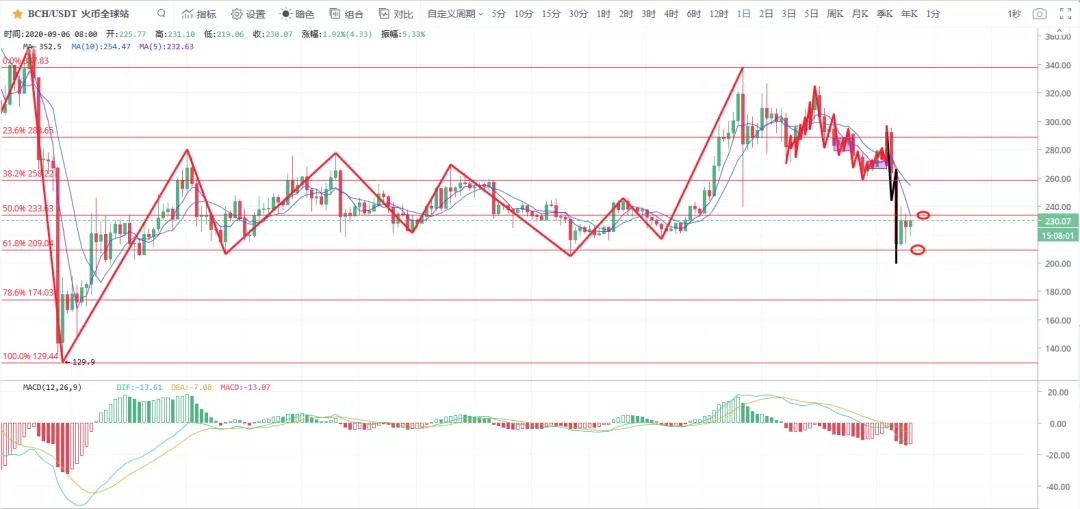Select the 10分 timeframe
The height and width of the screenshot is (509, 1080).
point(523,14)
